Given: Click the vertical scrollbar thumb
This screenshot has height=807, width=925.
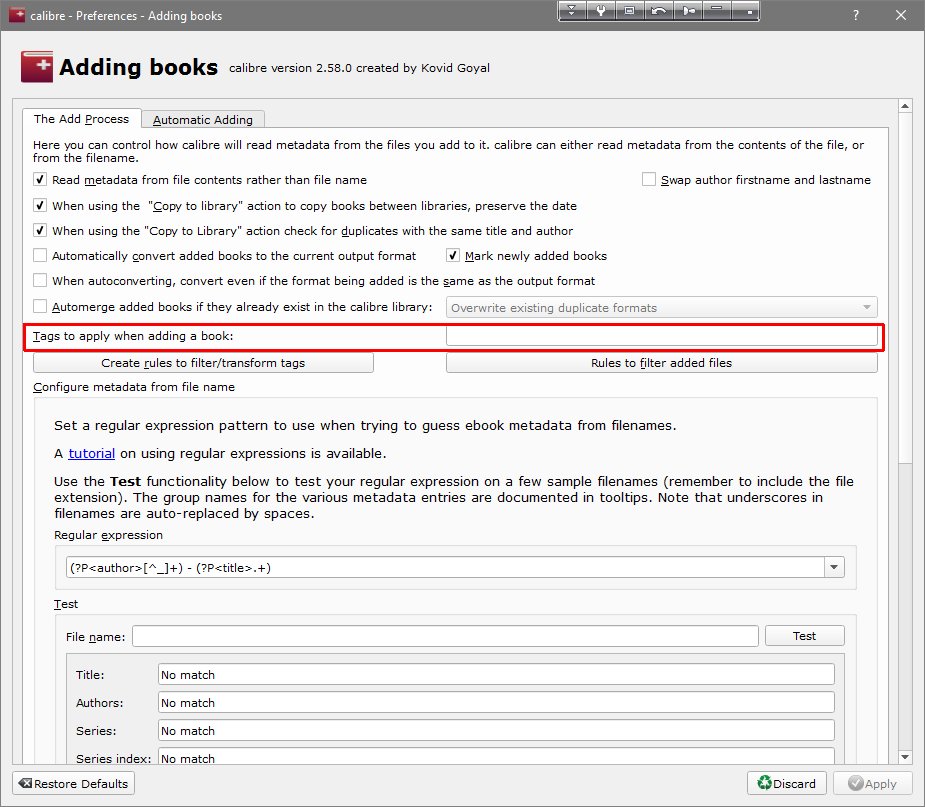Looking at the screenshot, I should [905, 288].
